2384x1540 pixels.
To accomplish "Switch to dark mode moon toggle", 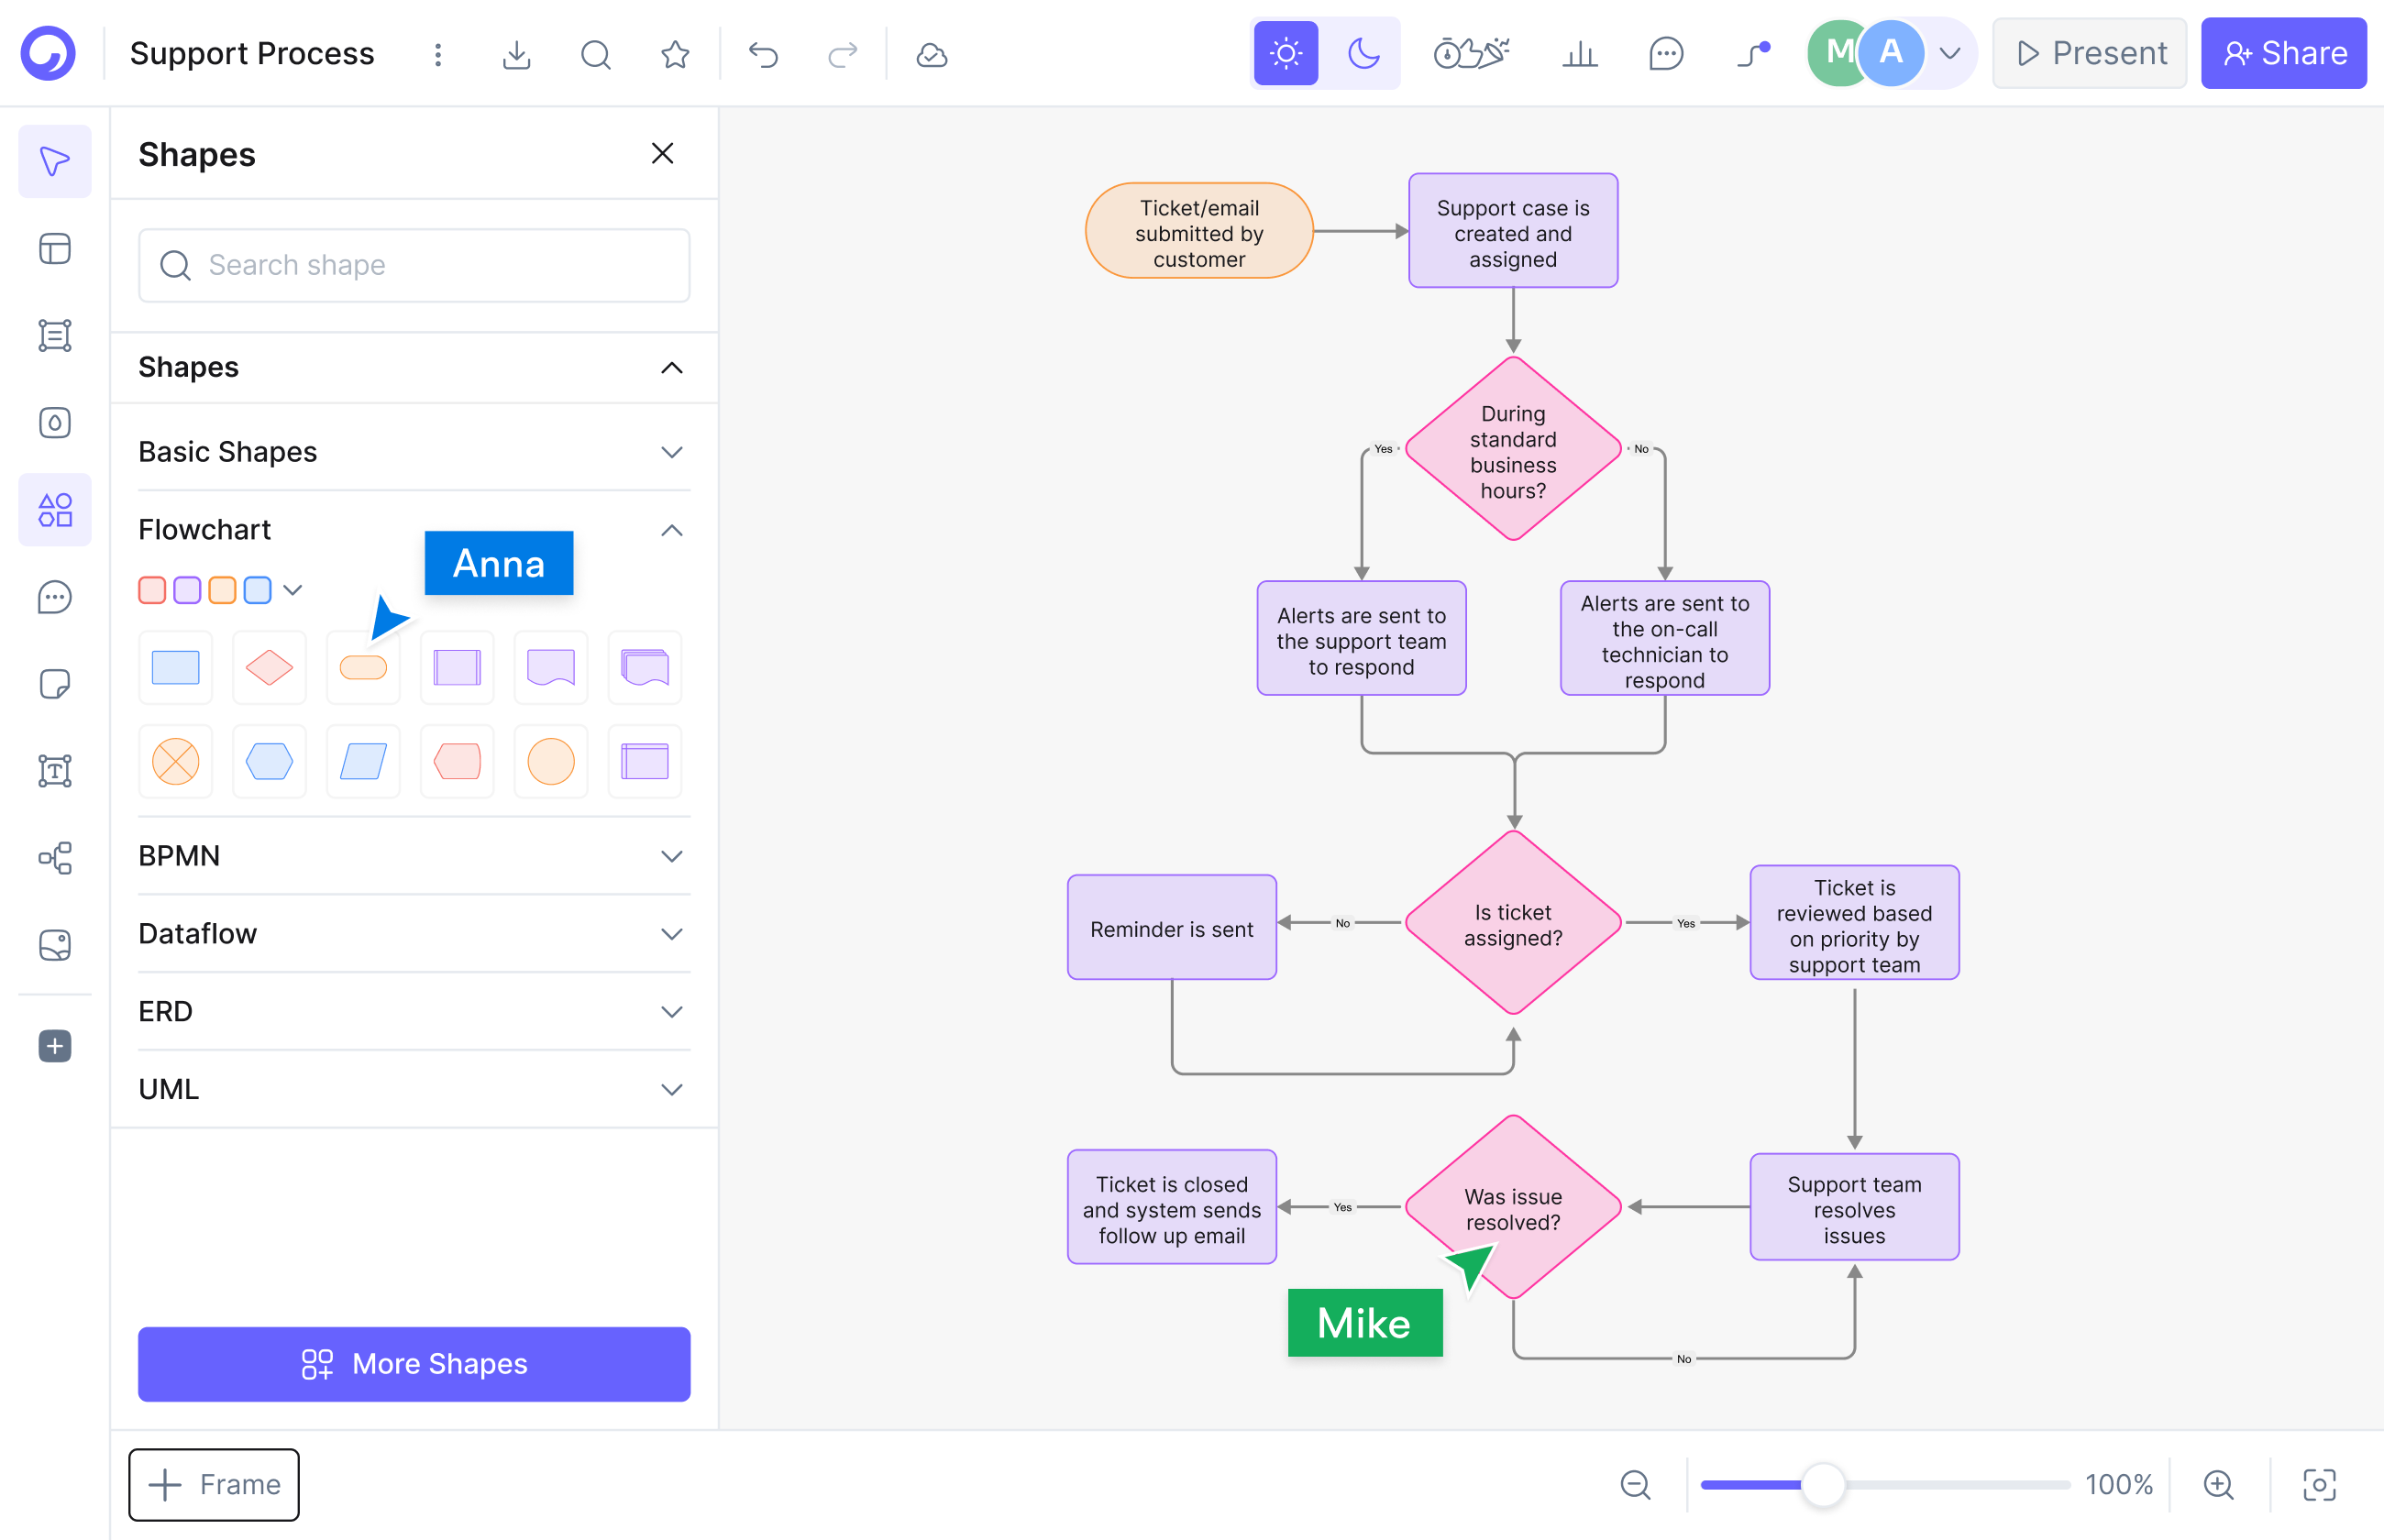I will [1363, 53].
